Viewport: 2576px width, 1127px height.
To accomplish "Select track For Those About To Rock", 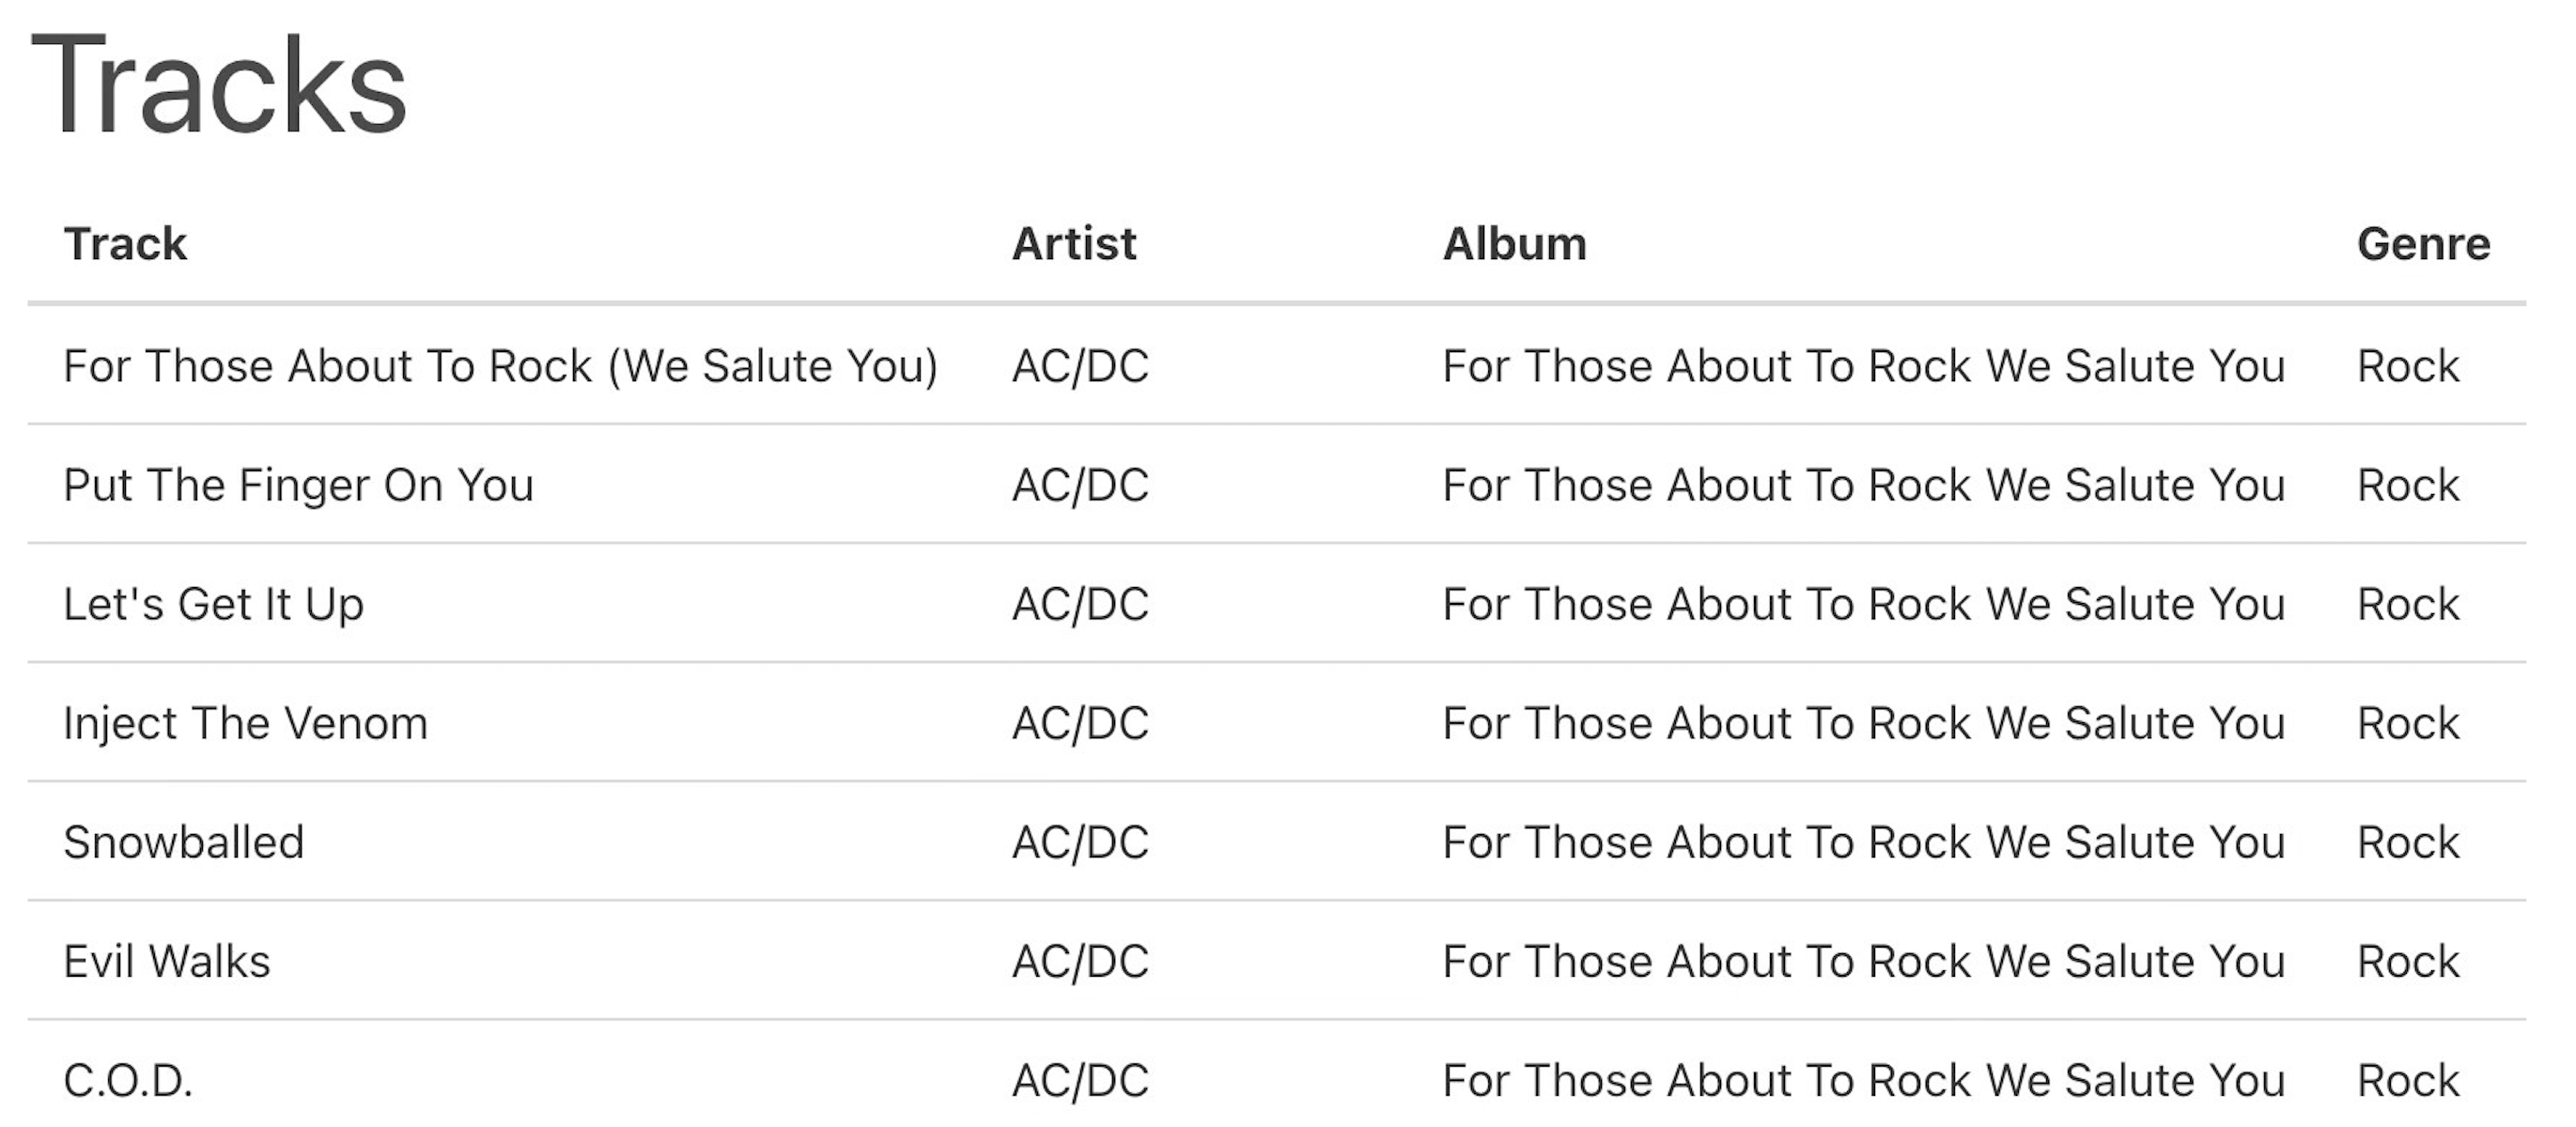I will point(500,366).
